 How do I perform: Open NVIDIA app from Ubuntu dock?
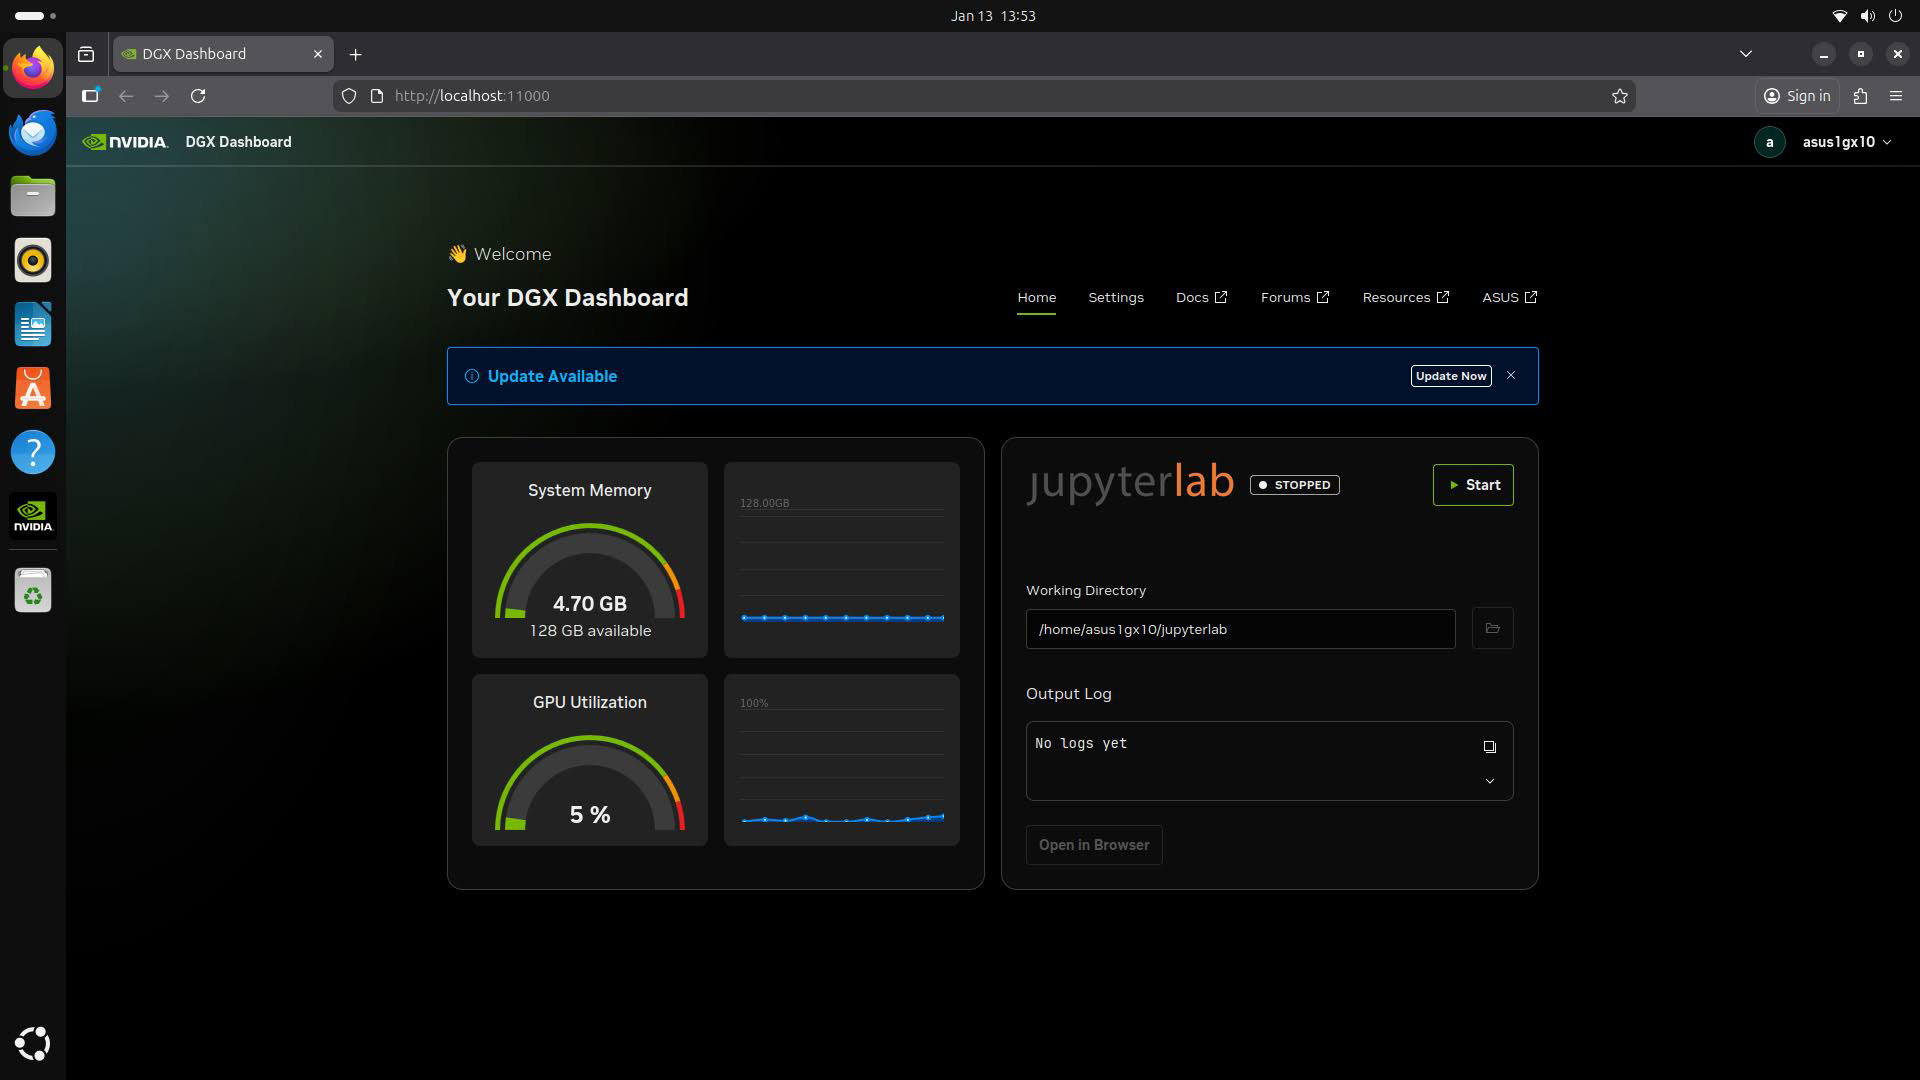33,516
